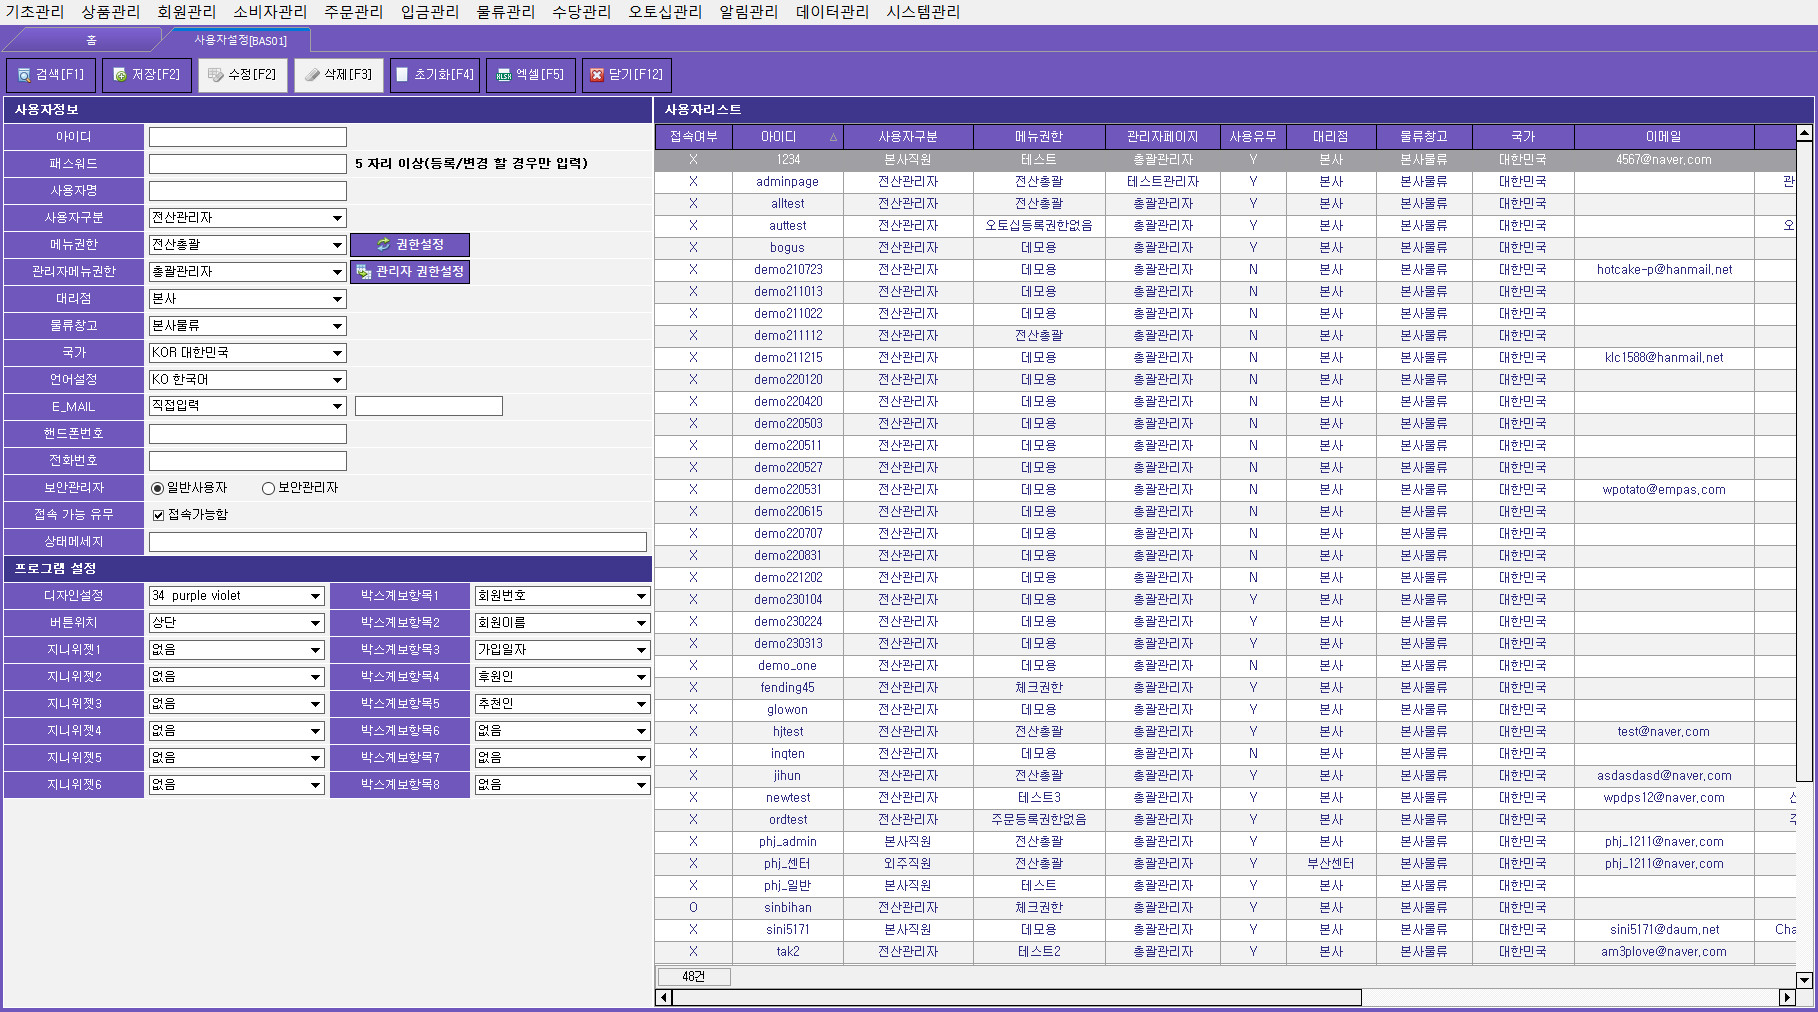Screen dimensions: 1818x1012
Task: Select the 일반사용자 radio button
Action: tap(157, 488)
